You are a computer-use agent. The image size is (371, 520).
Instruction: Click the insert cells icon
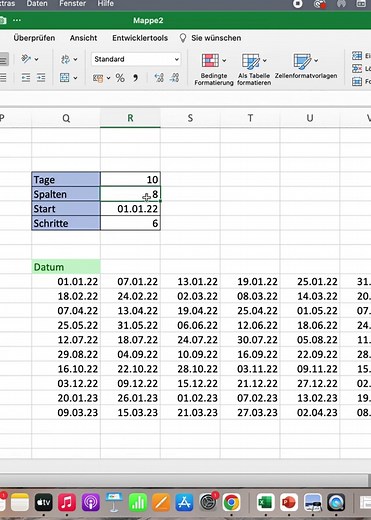point(357,56)
